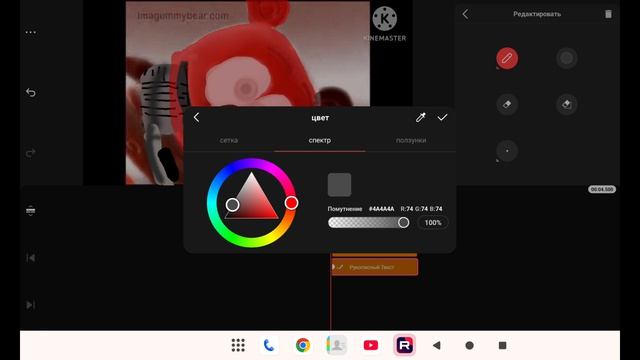This screenshot has height=360, width=640.
Task: Select the Рукописный текст layer clip in timeline
Action: point(375,267)
